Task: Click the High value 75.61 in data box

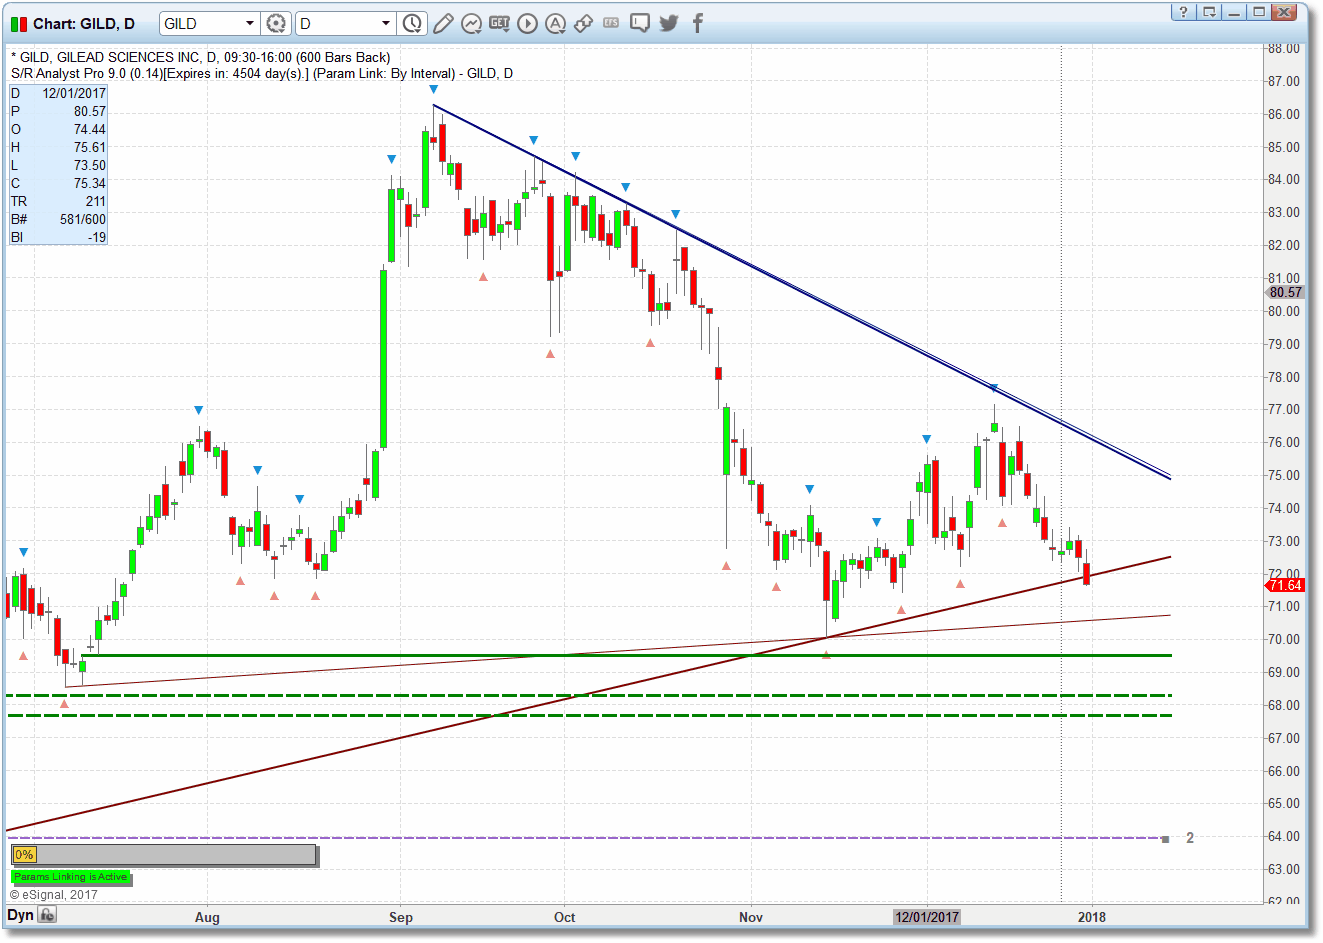Action: click(89, 147)
